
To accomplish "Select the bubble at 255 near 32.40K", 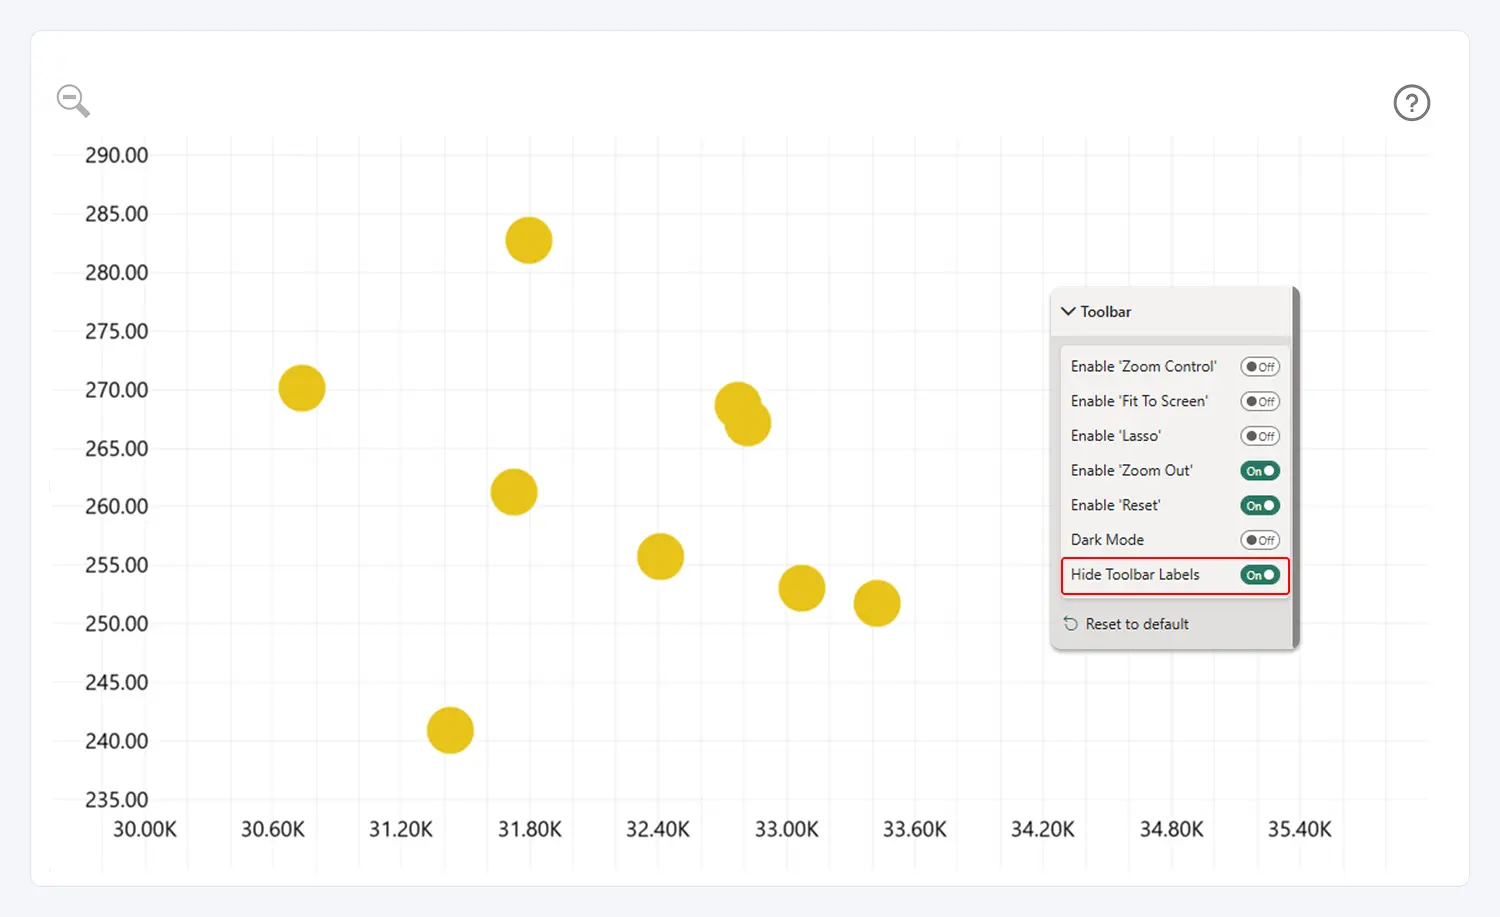I will pos(660,556).
